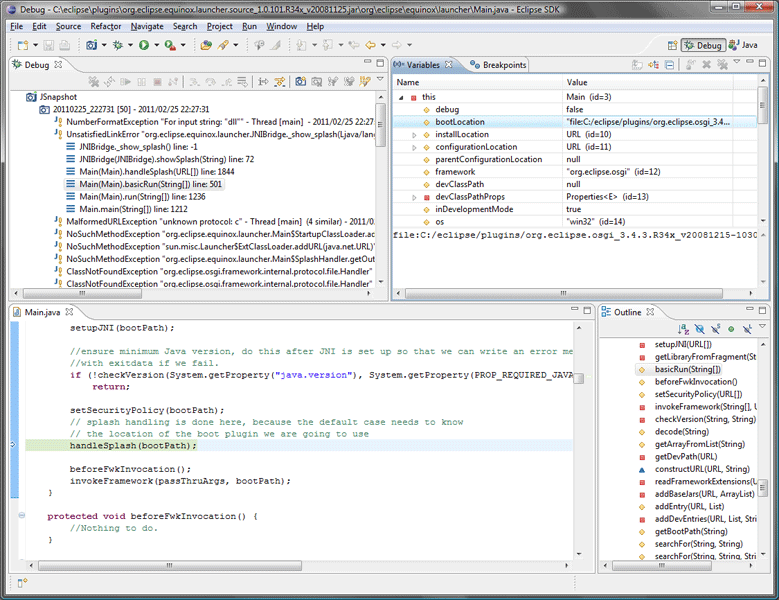779x600 pixels.
Task: Click the Name column header in Variables
Action: click(x=478, y=82)
